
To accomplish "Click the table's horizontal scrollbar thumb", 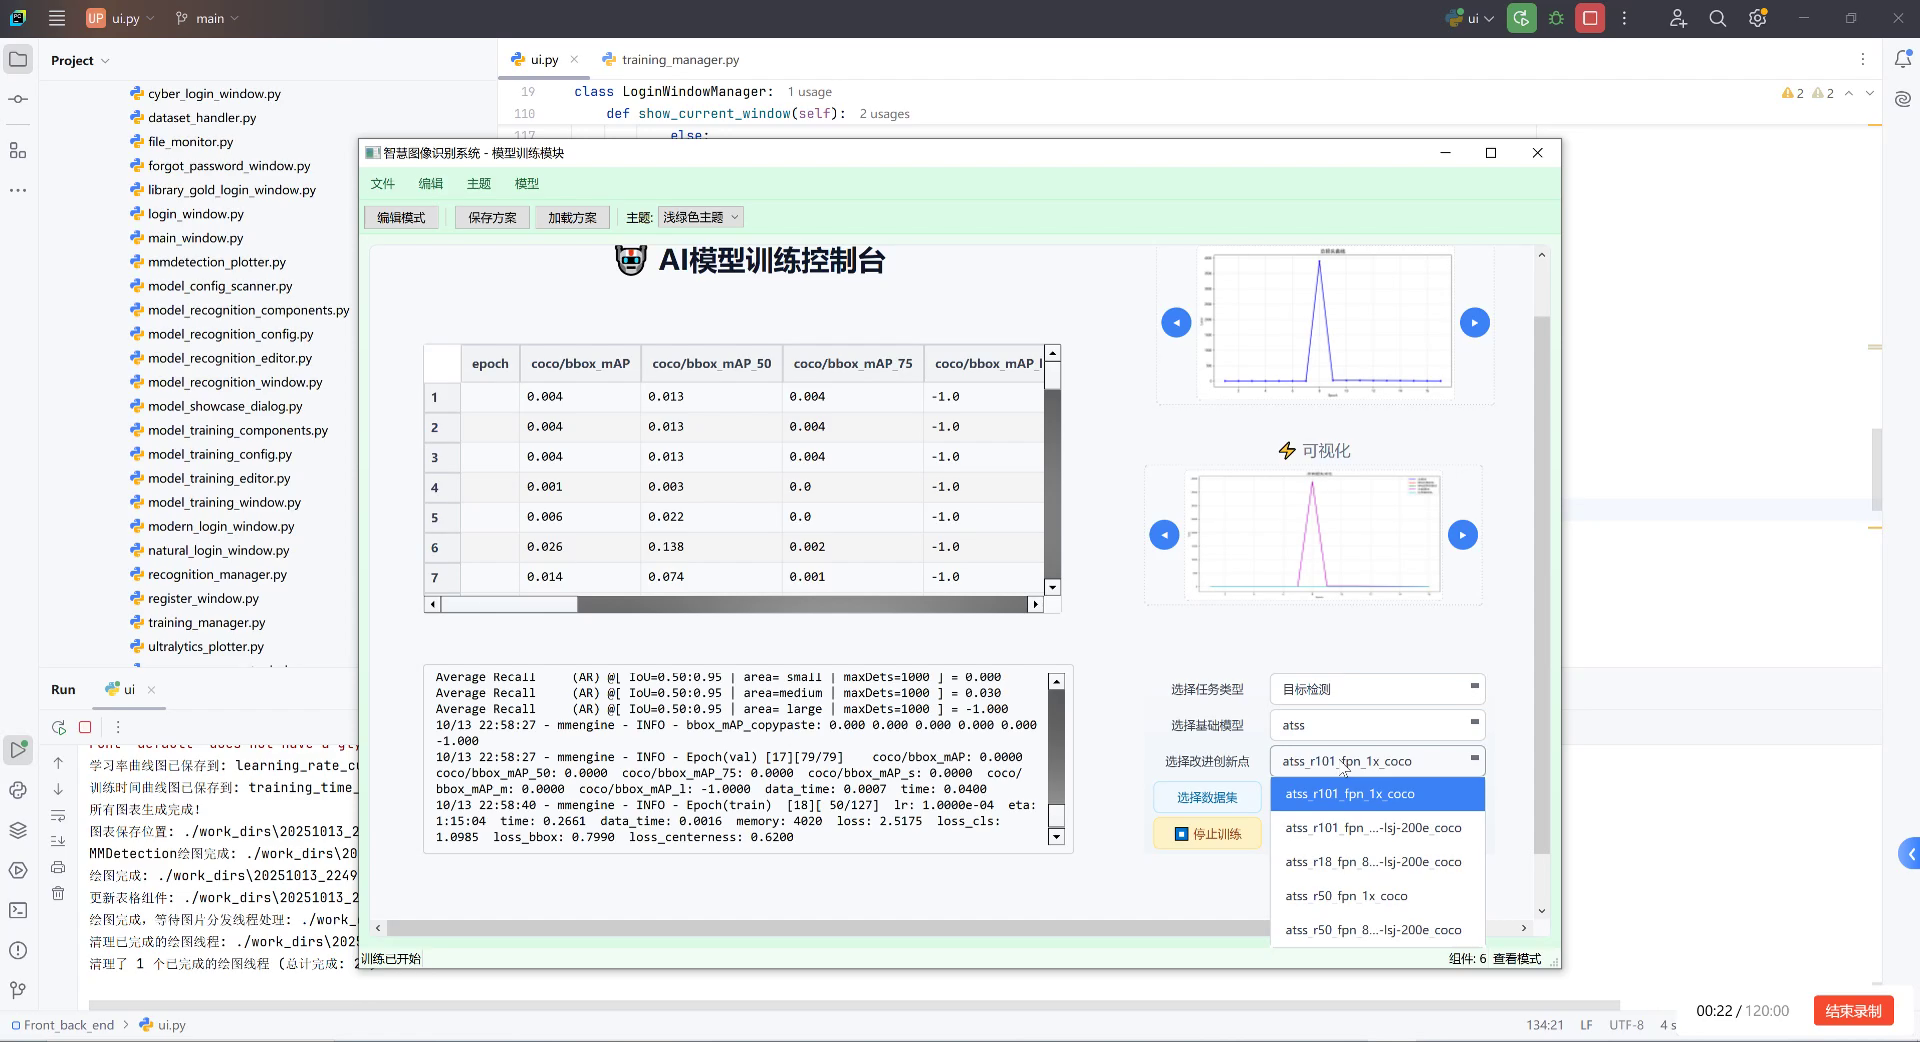I will click(510, 604).
